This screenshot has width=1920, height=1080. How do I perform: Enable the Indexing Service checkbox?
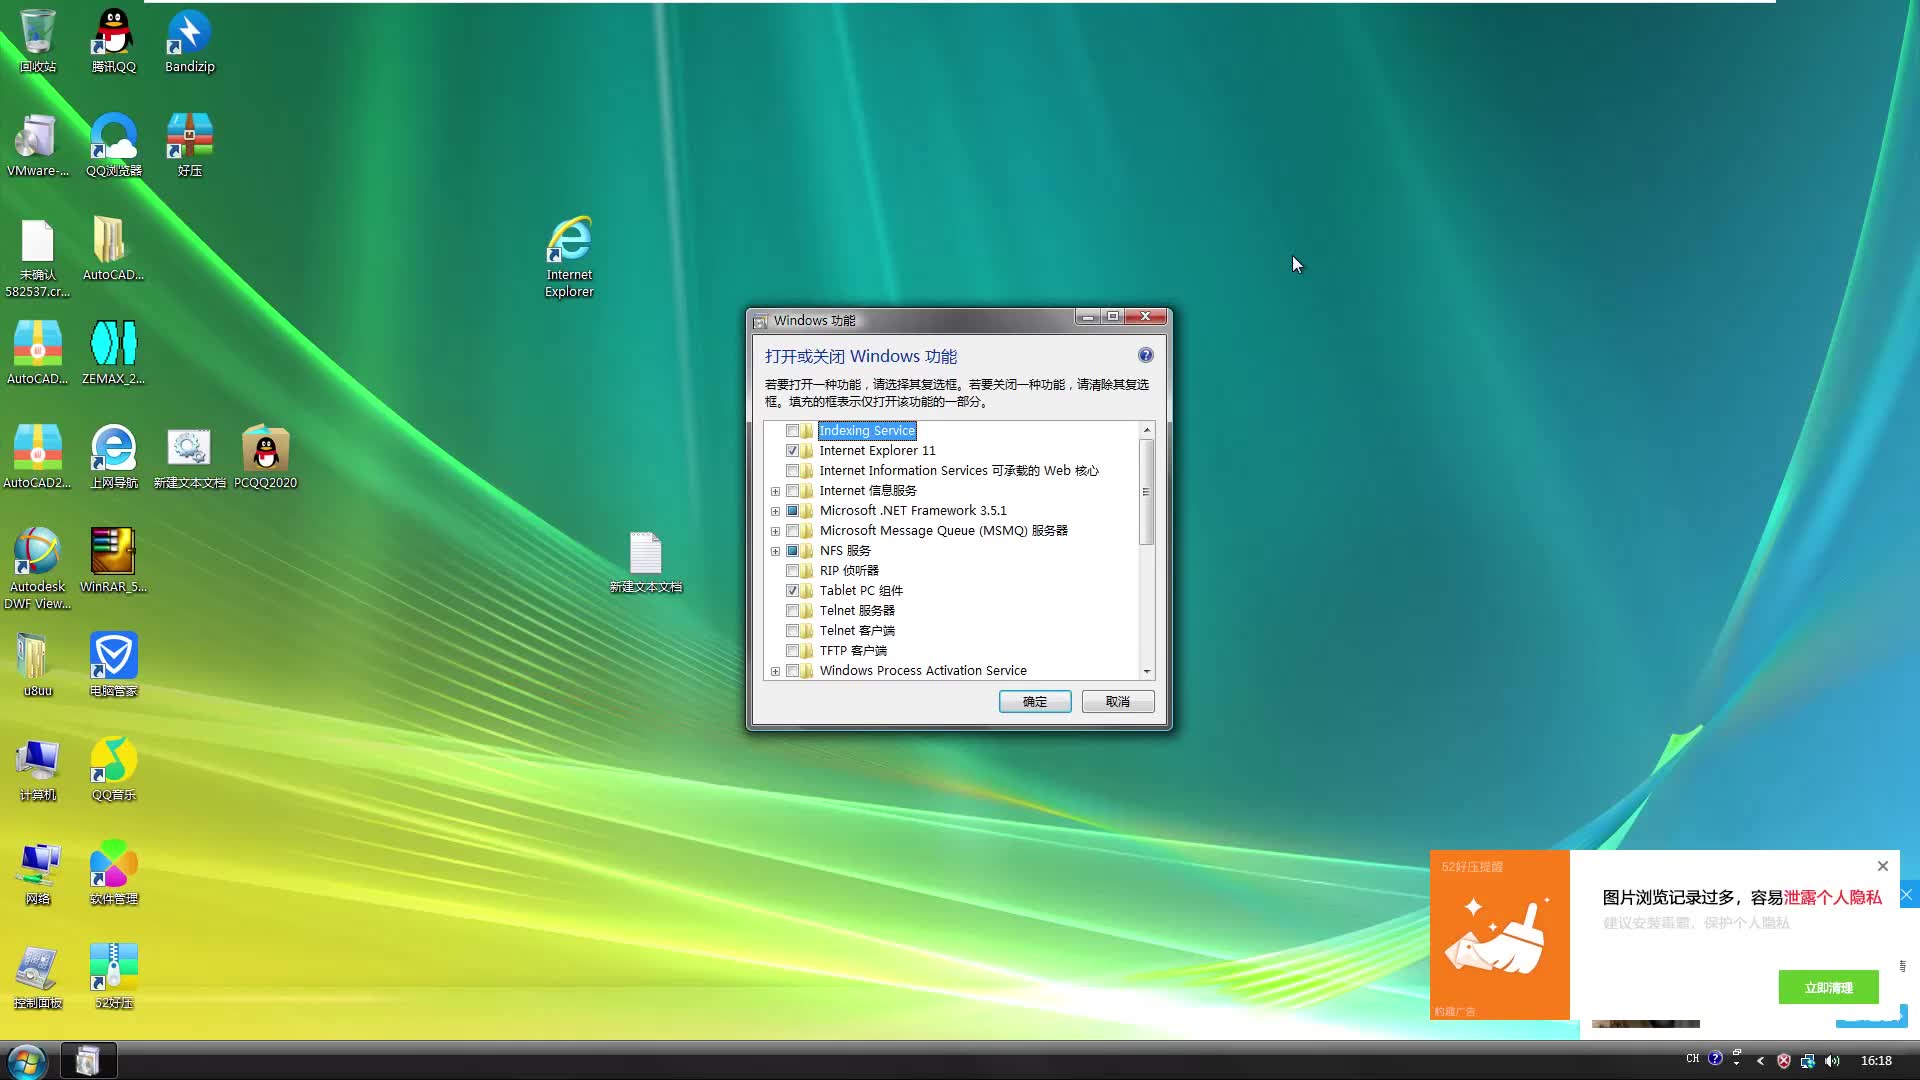pyautogui.click(x=794, y=430)
